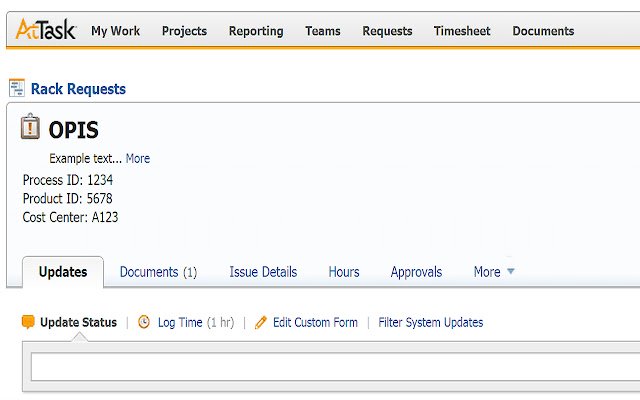Open the My Work menu
Image resolution: width=640 pixels, height=400 pixels.
116,31
